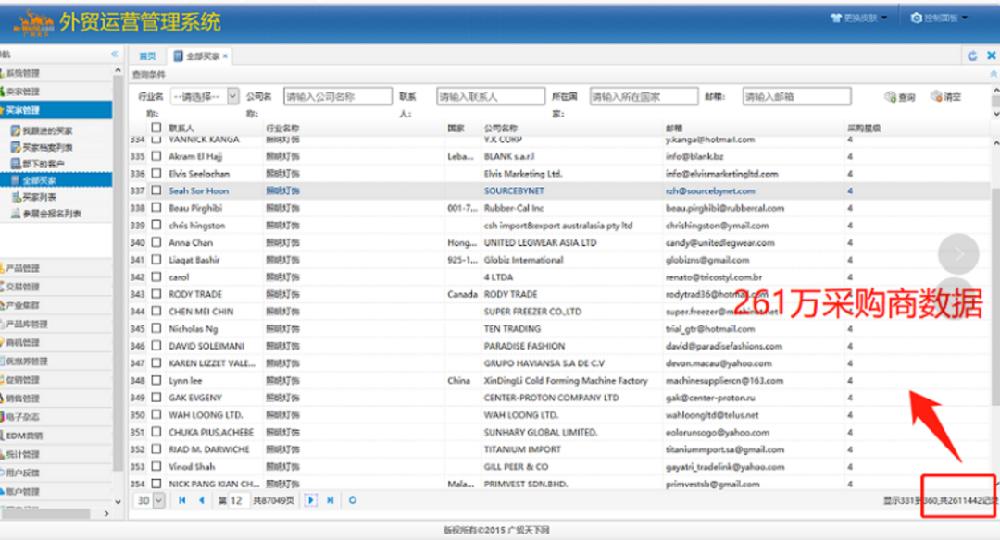Viewport: 1000px width, 540px height.
Task: Collapse the left navigation panel with the double-arrow
Action: coord(115,54)
